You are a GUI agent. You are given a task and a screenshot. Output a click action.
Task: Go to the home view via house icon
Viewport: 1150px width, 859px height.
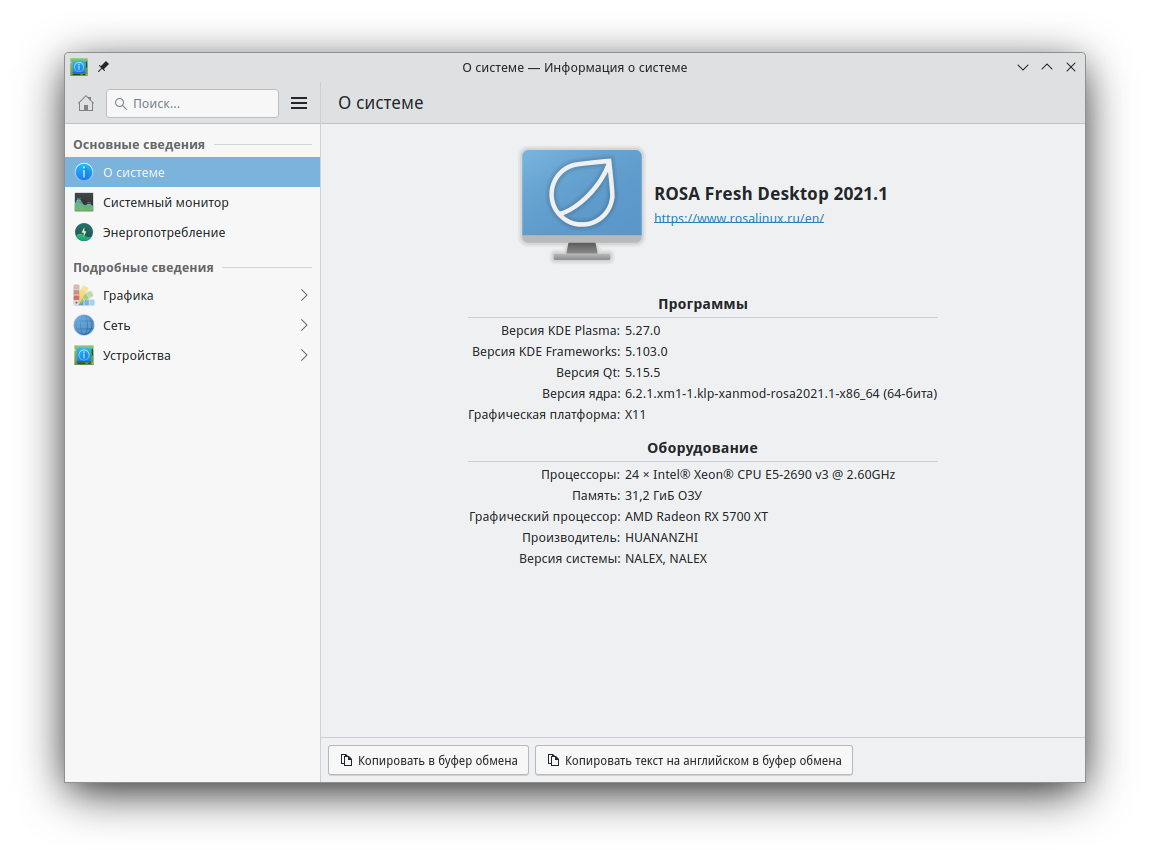[x=86, y=103]
